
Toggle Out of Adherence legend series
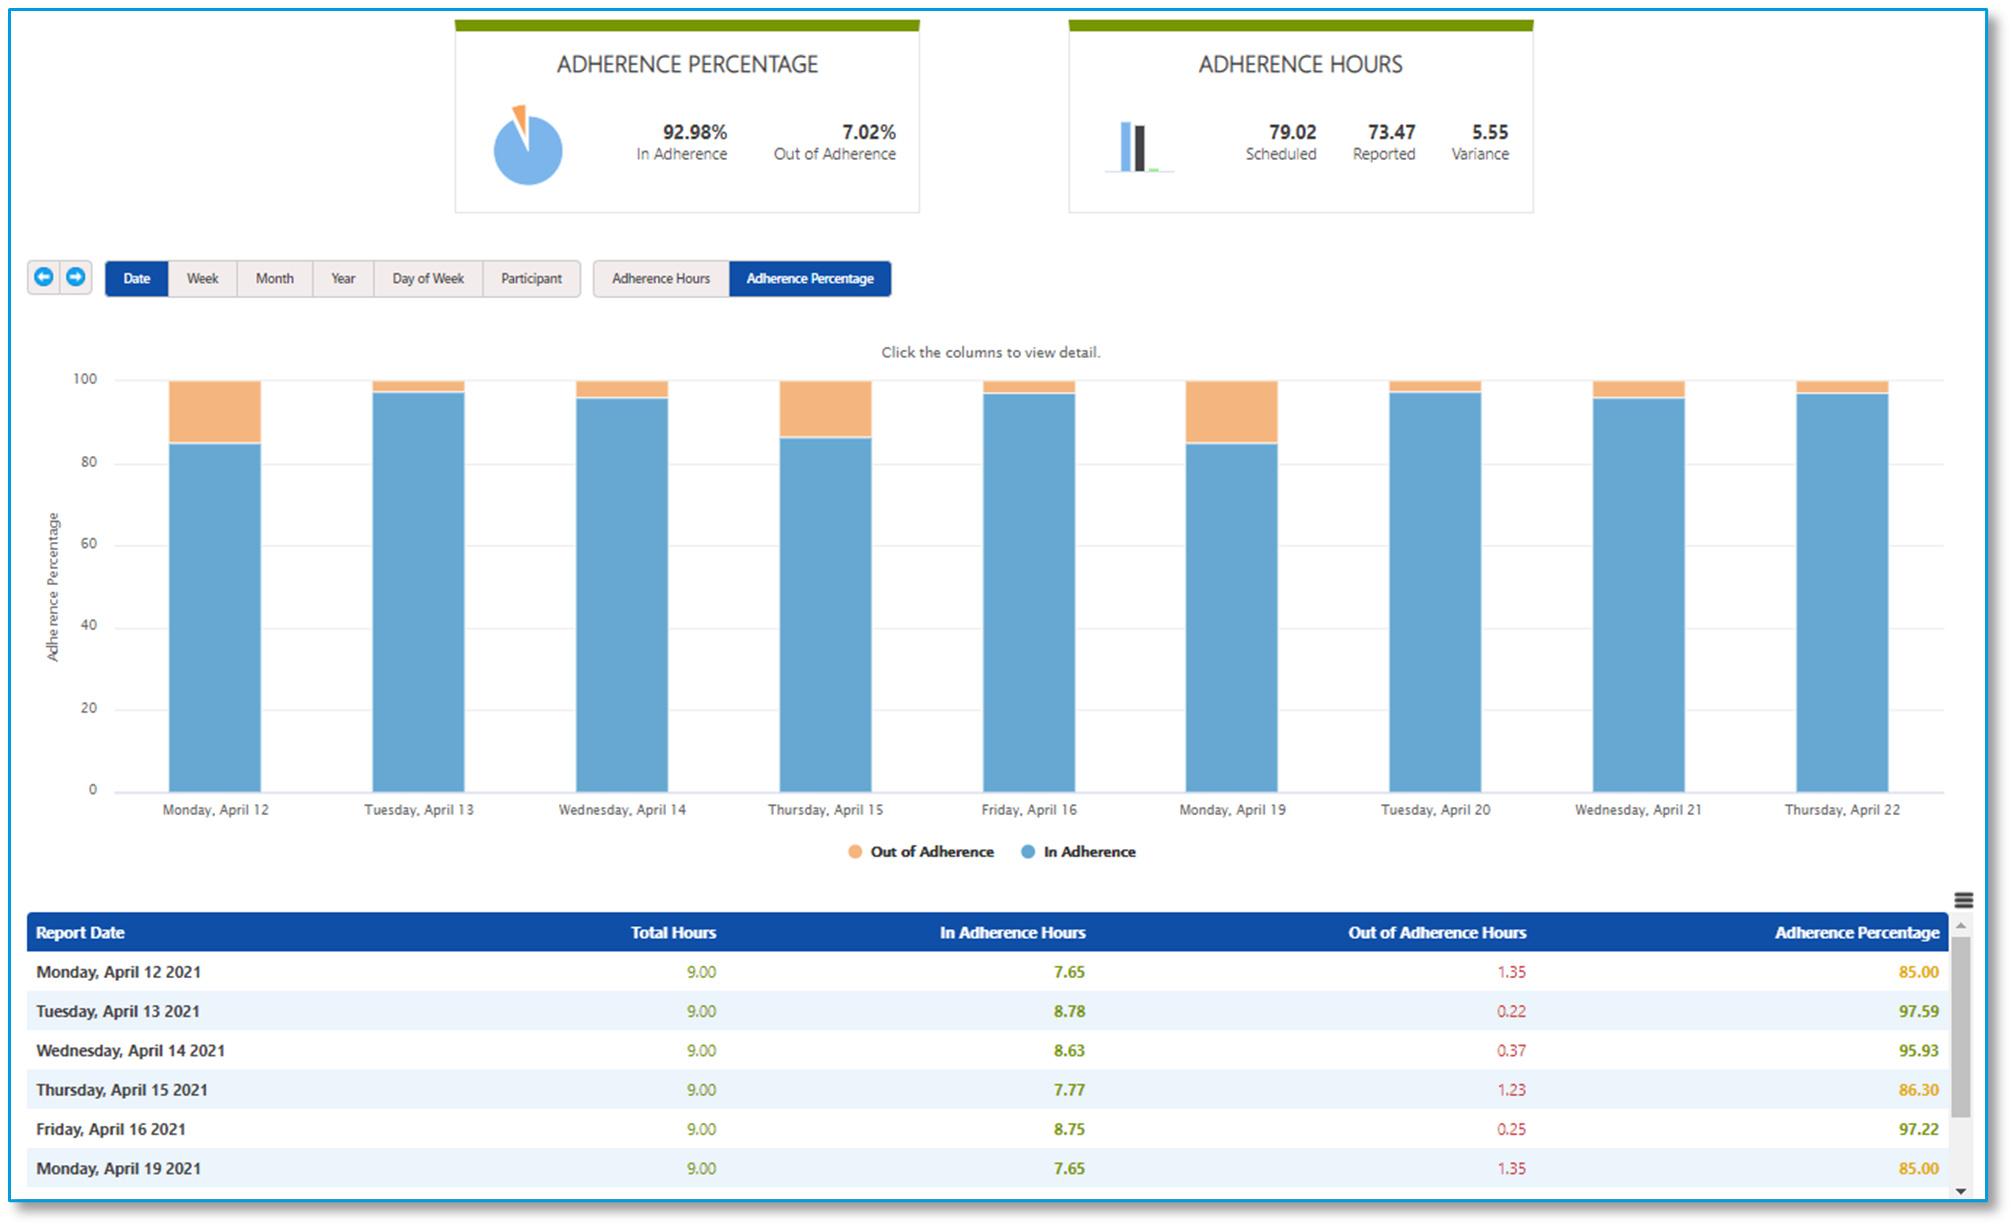(x=921, y=852)
